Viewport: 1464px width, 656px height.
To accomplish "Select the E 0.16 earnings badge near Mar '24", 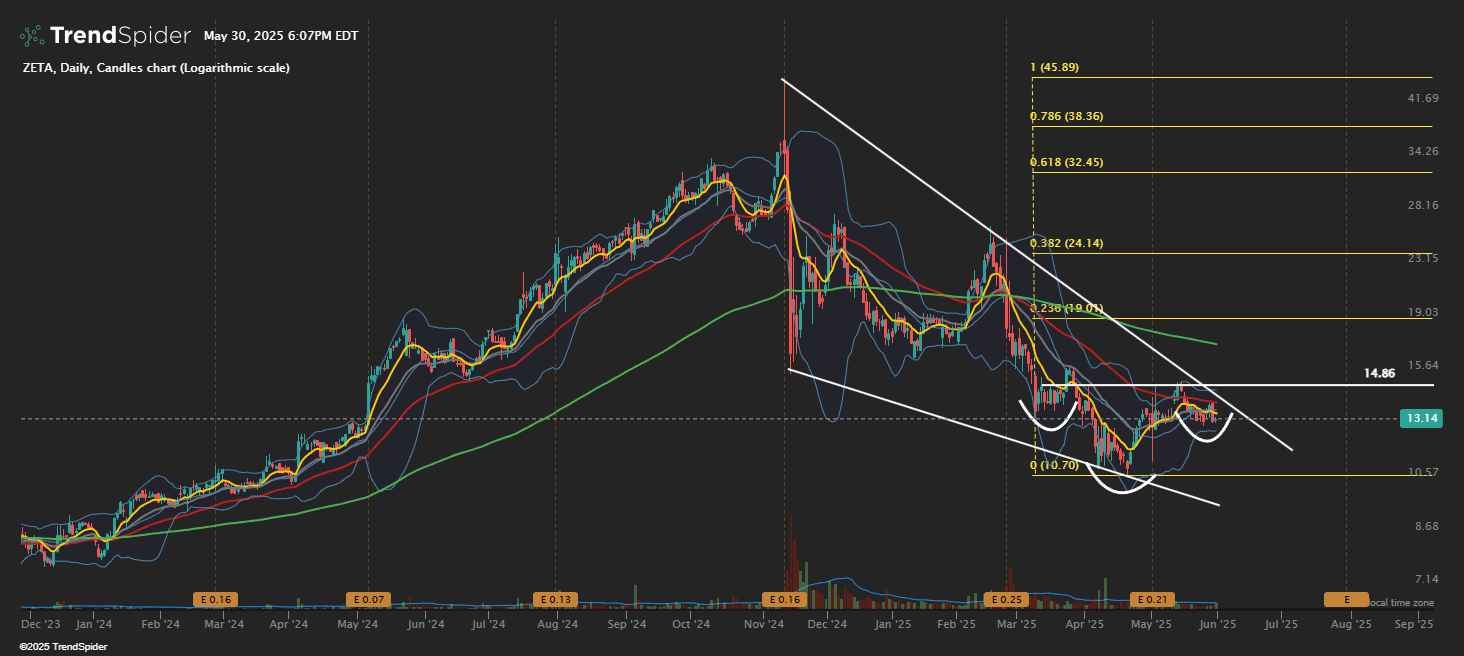I will [x=216, y=598].
